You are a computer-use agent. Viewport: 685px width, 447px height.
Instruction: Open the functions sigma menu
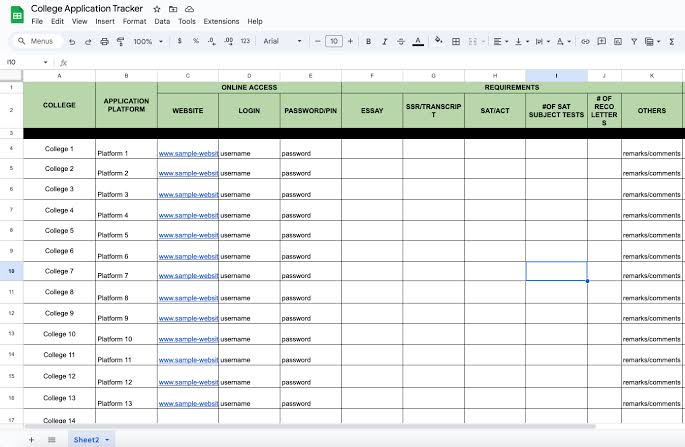pyautogui.click(x=672, y=42)
